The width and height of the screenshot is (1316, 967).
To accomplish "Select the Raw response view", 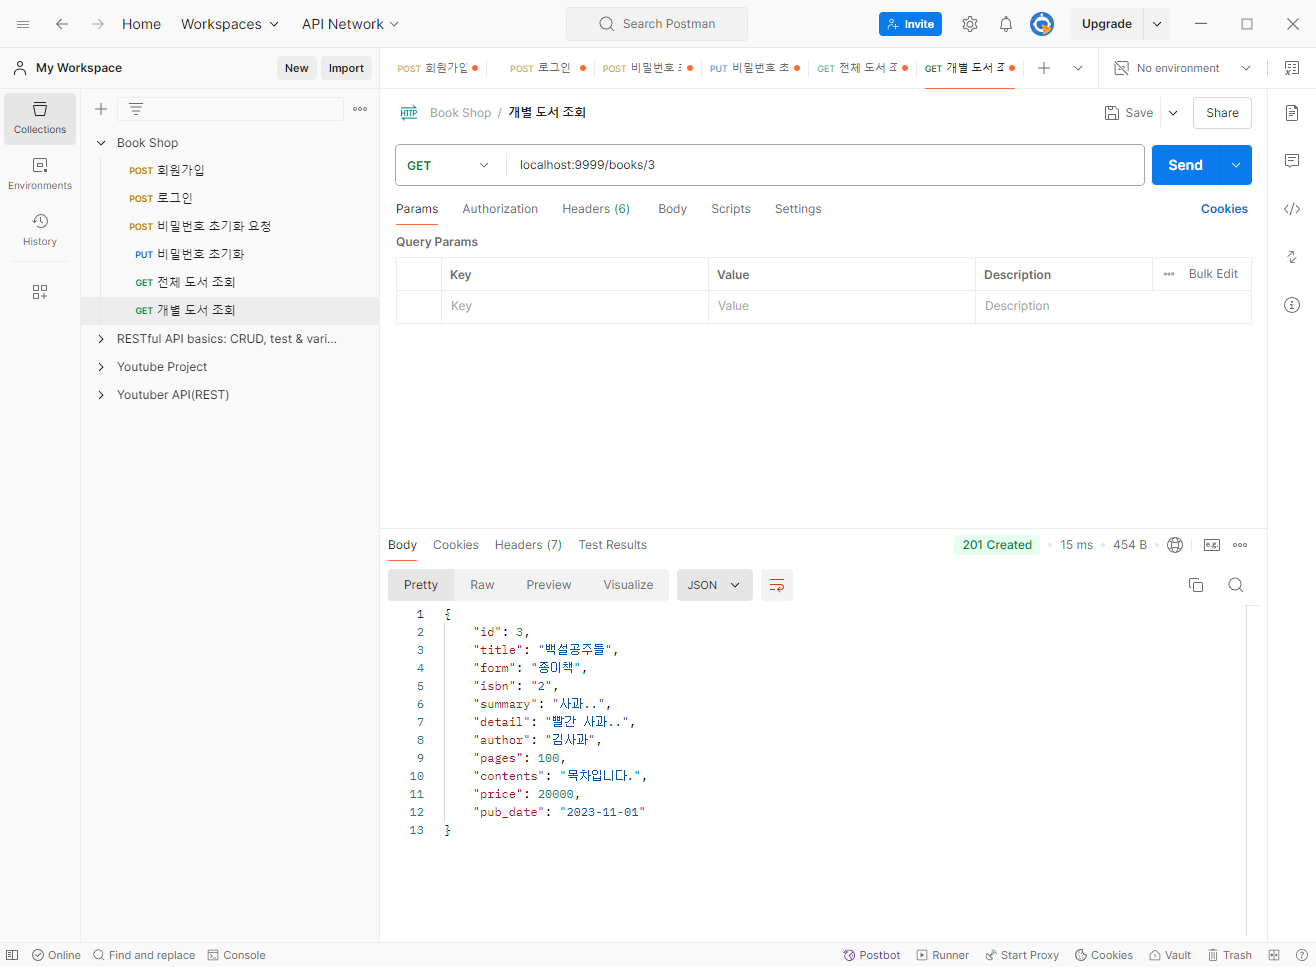I will click(482, 585).
